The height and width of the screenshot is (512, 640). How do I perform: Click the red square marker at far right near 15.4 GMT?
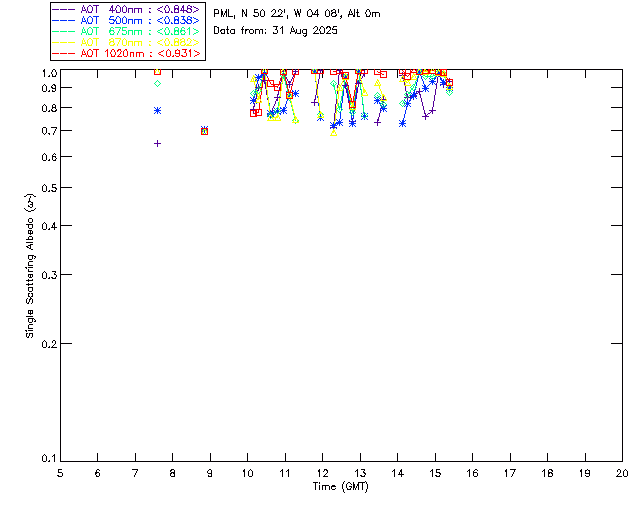click(x=449, y=83)
